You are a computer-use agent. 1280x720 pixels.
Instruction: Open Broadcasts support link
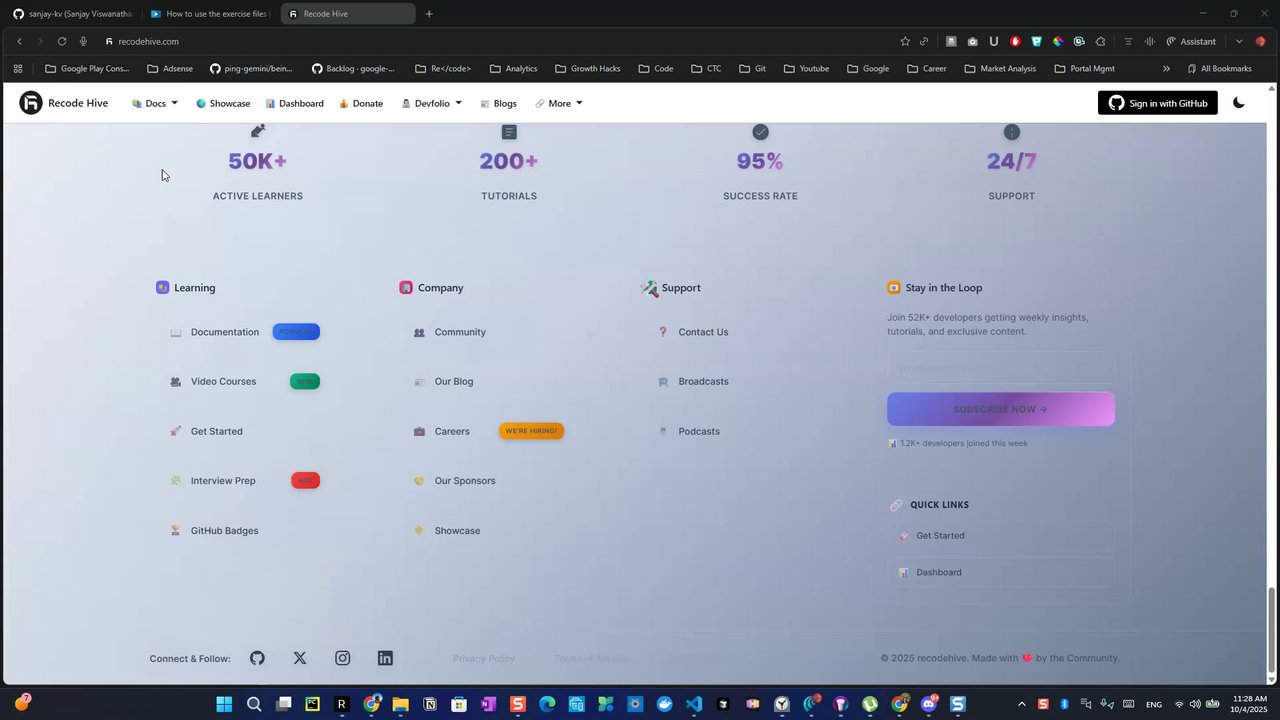tap(703, 381)
